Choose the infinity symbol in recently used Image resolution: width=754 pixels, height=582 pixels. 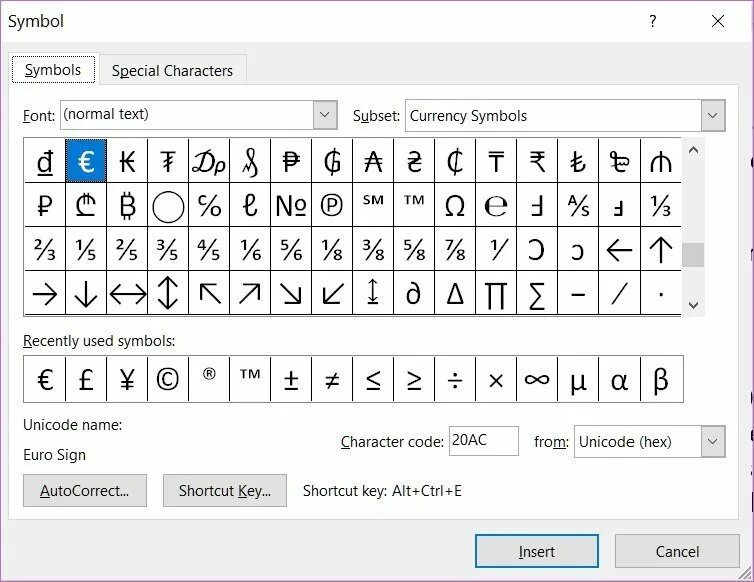(537, 380)
